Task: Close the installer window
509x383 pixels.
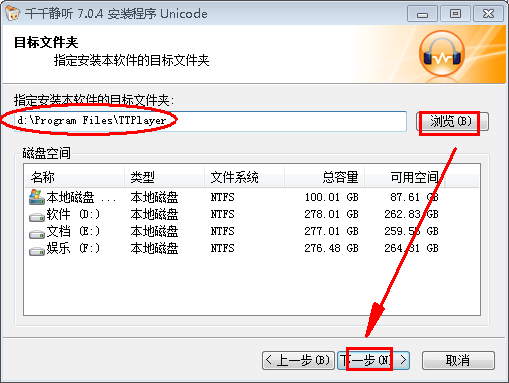Action: coord(488,14)
